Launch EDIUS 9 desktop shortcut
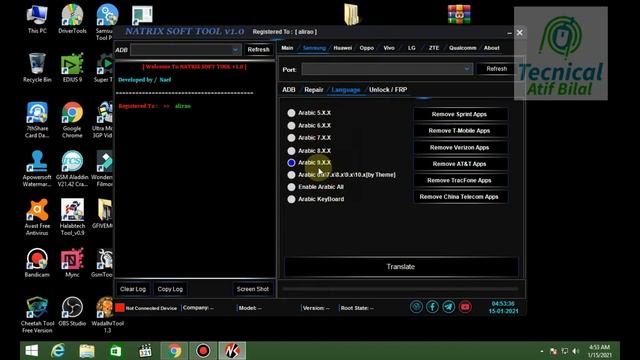 72,67
